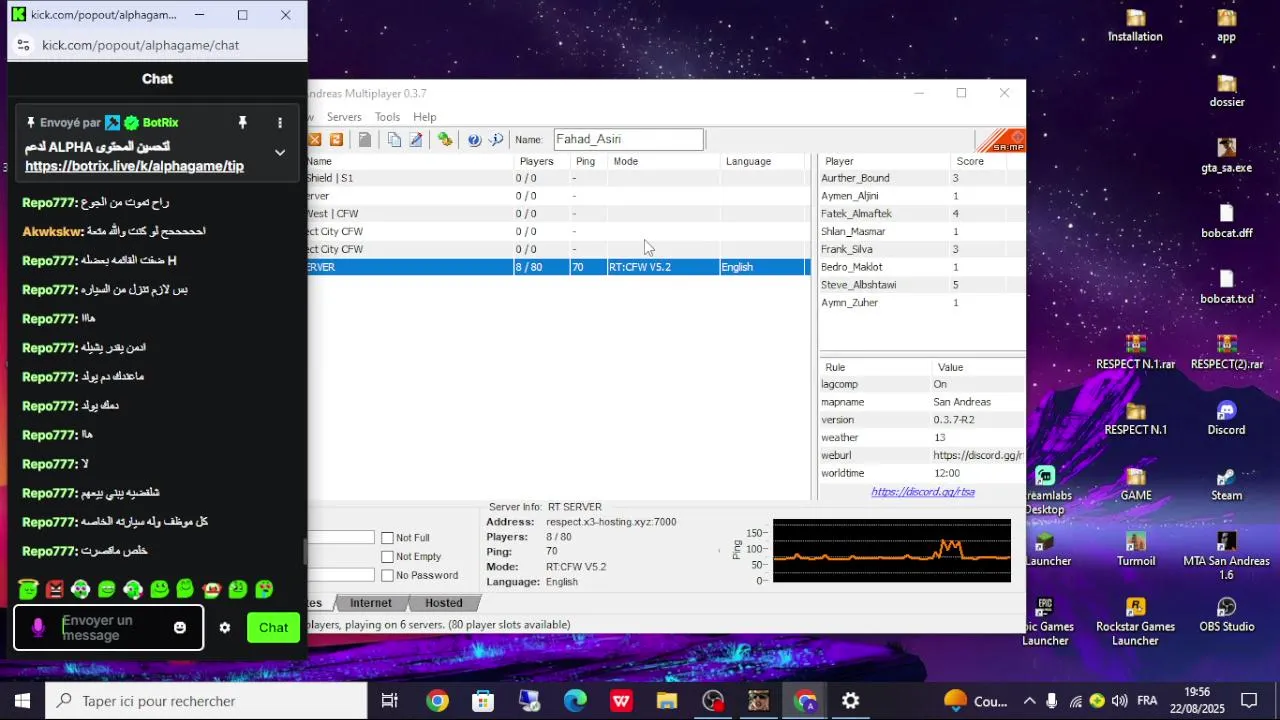This screenshot has height=720, width=1280.
Task: Open three-dot menu on pinned message
Action: click(x=280, y=122)
